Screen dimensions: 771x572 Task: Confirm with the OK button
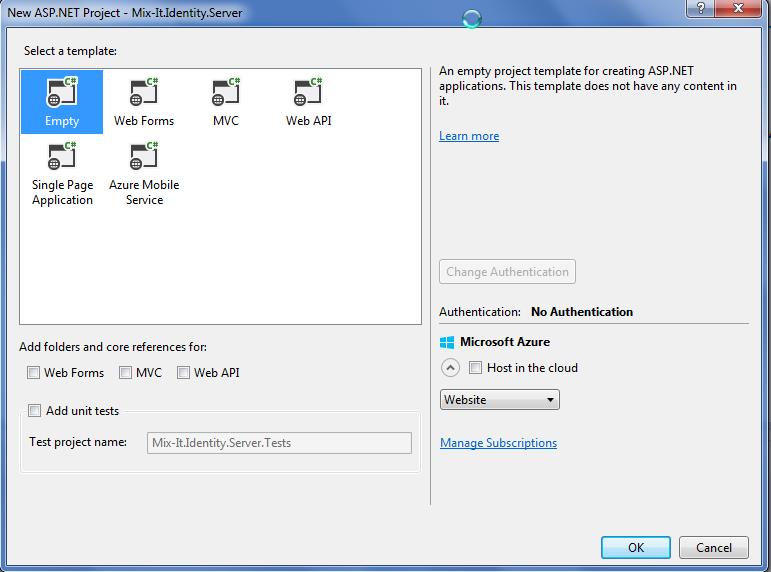tap(636, 547)
